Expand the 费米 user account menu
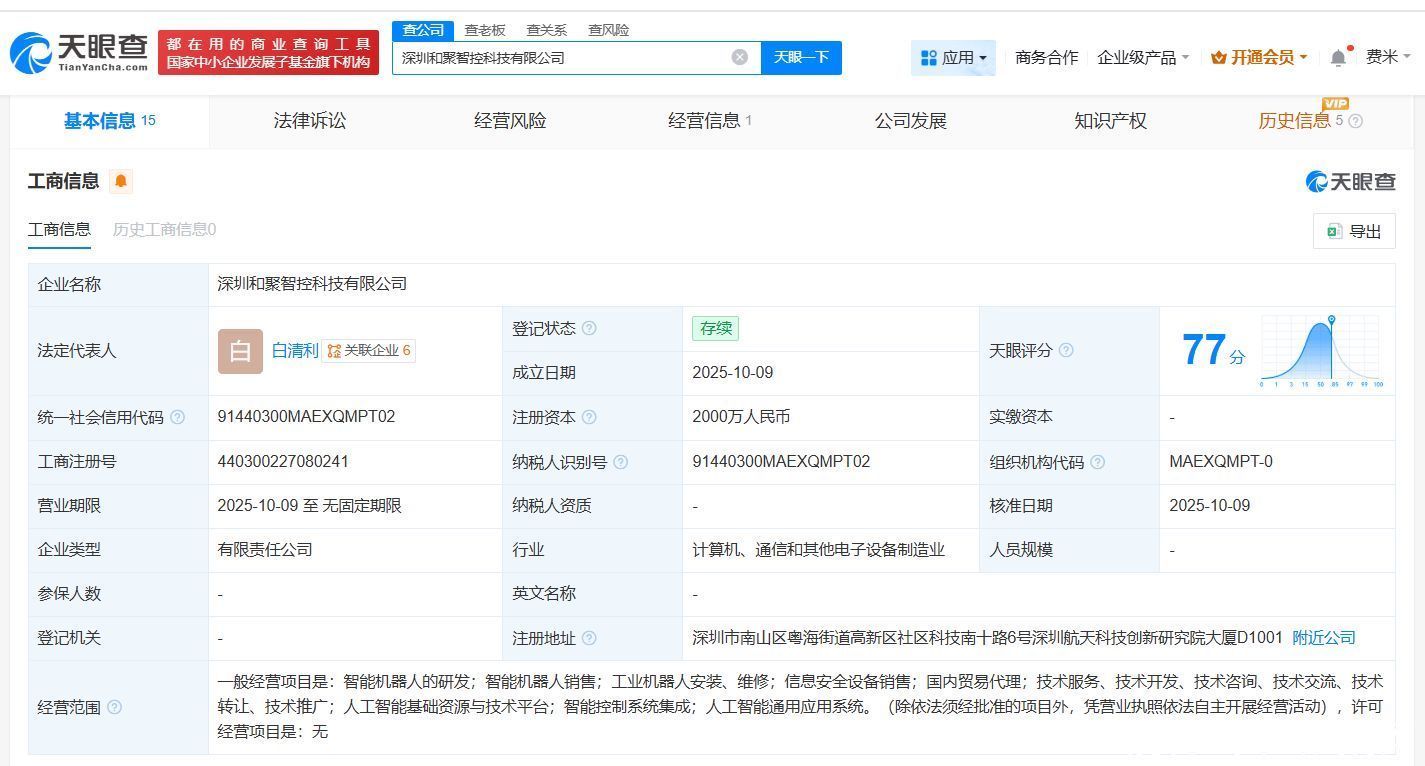Viewport: 1425px width, 766px height. coord(1388,57)
